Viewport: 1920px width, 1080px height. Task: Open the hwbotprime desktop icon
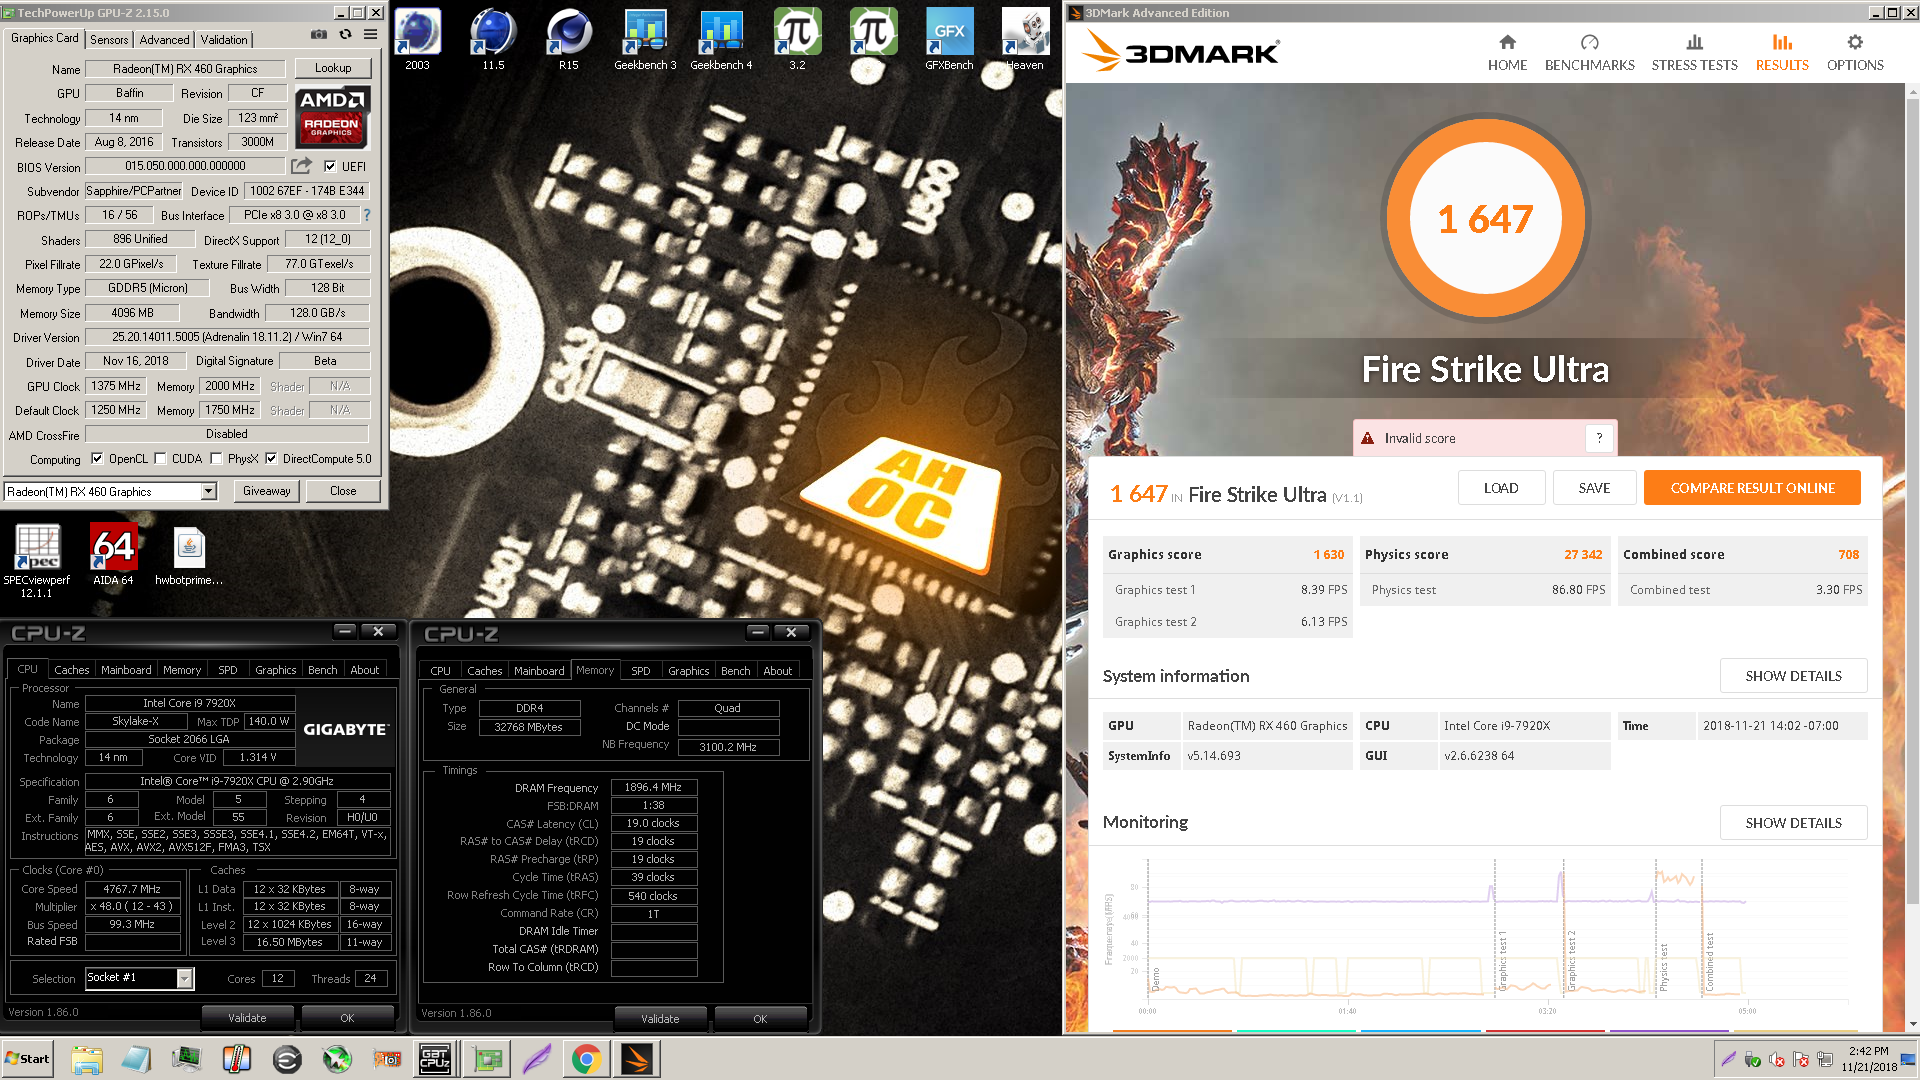(189, 555)
